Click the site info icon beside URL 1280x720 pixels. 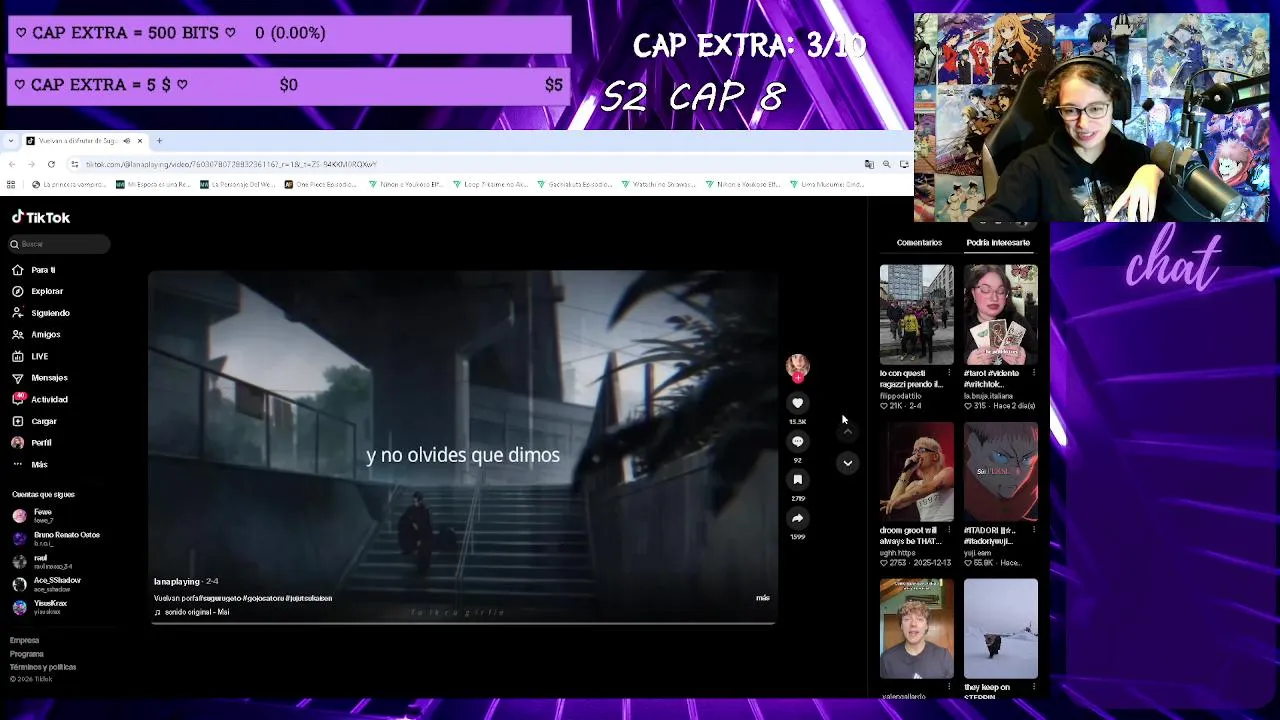pyautogui.click(x=74, y=164)
